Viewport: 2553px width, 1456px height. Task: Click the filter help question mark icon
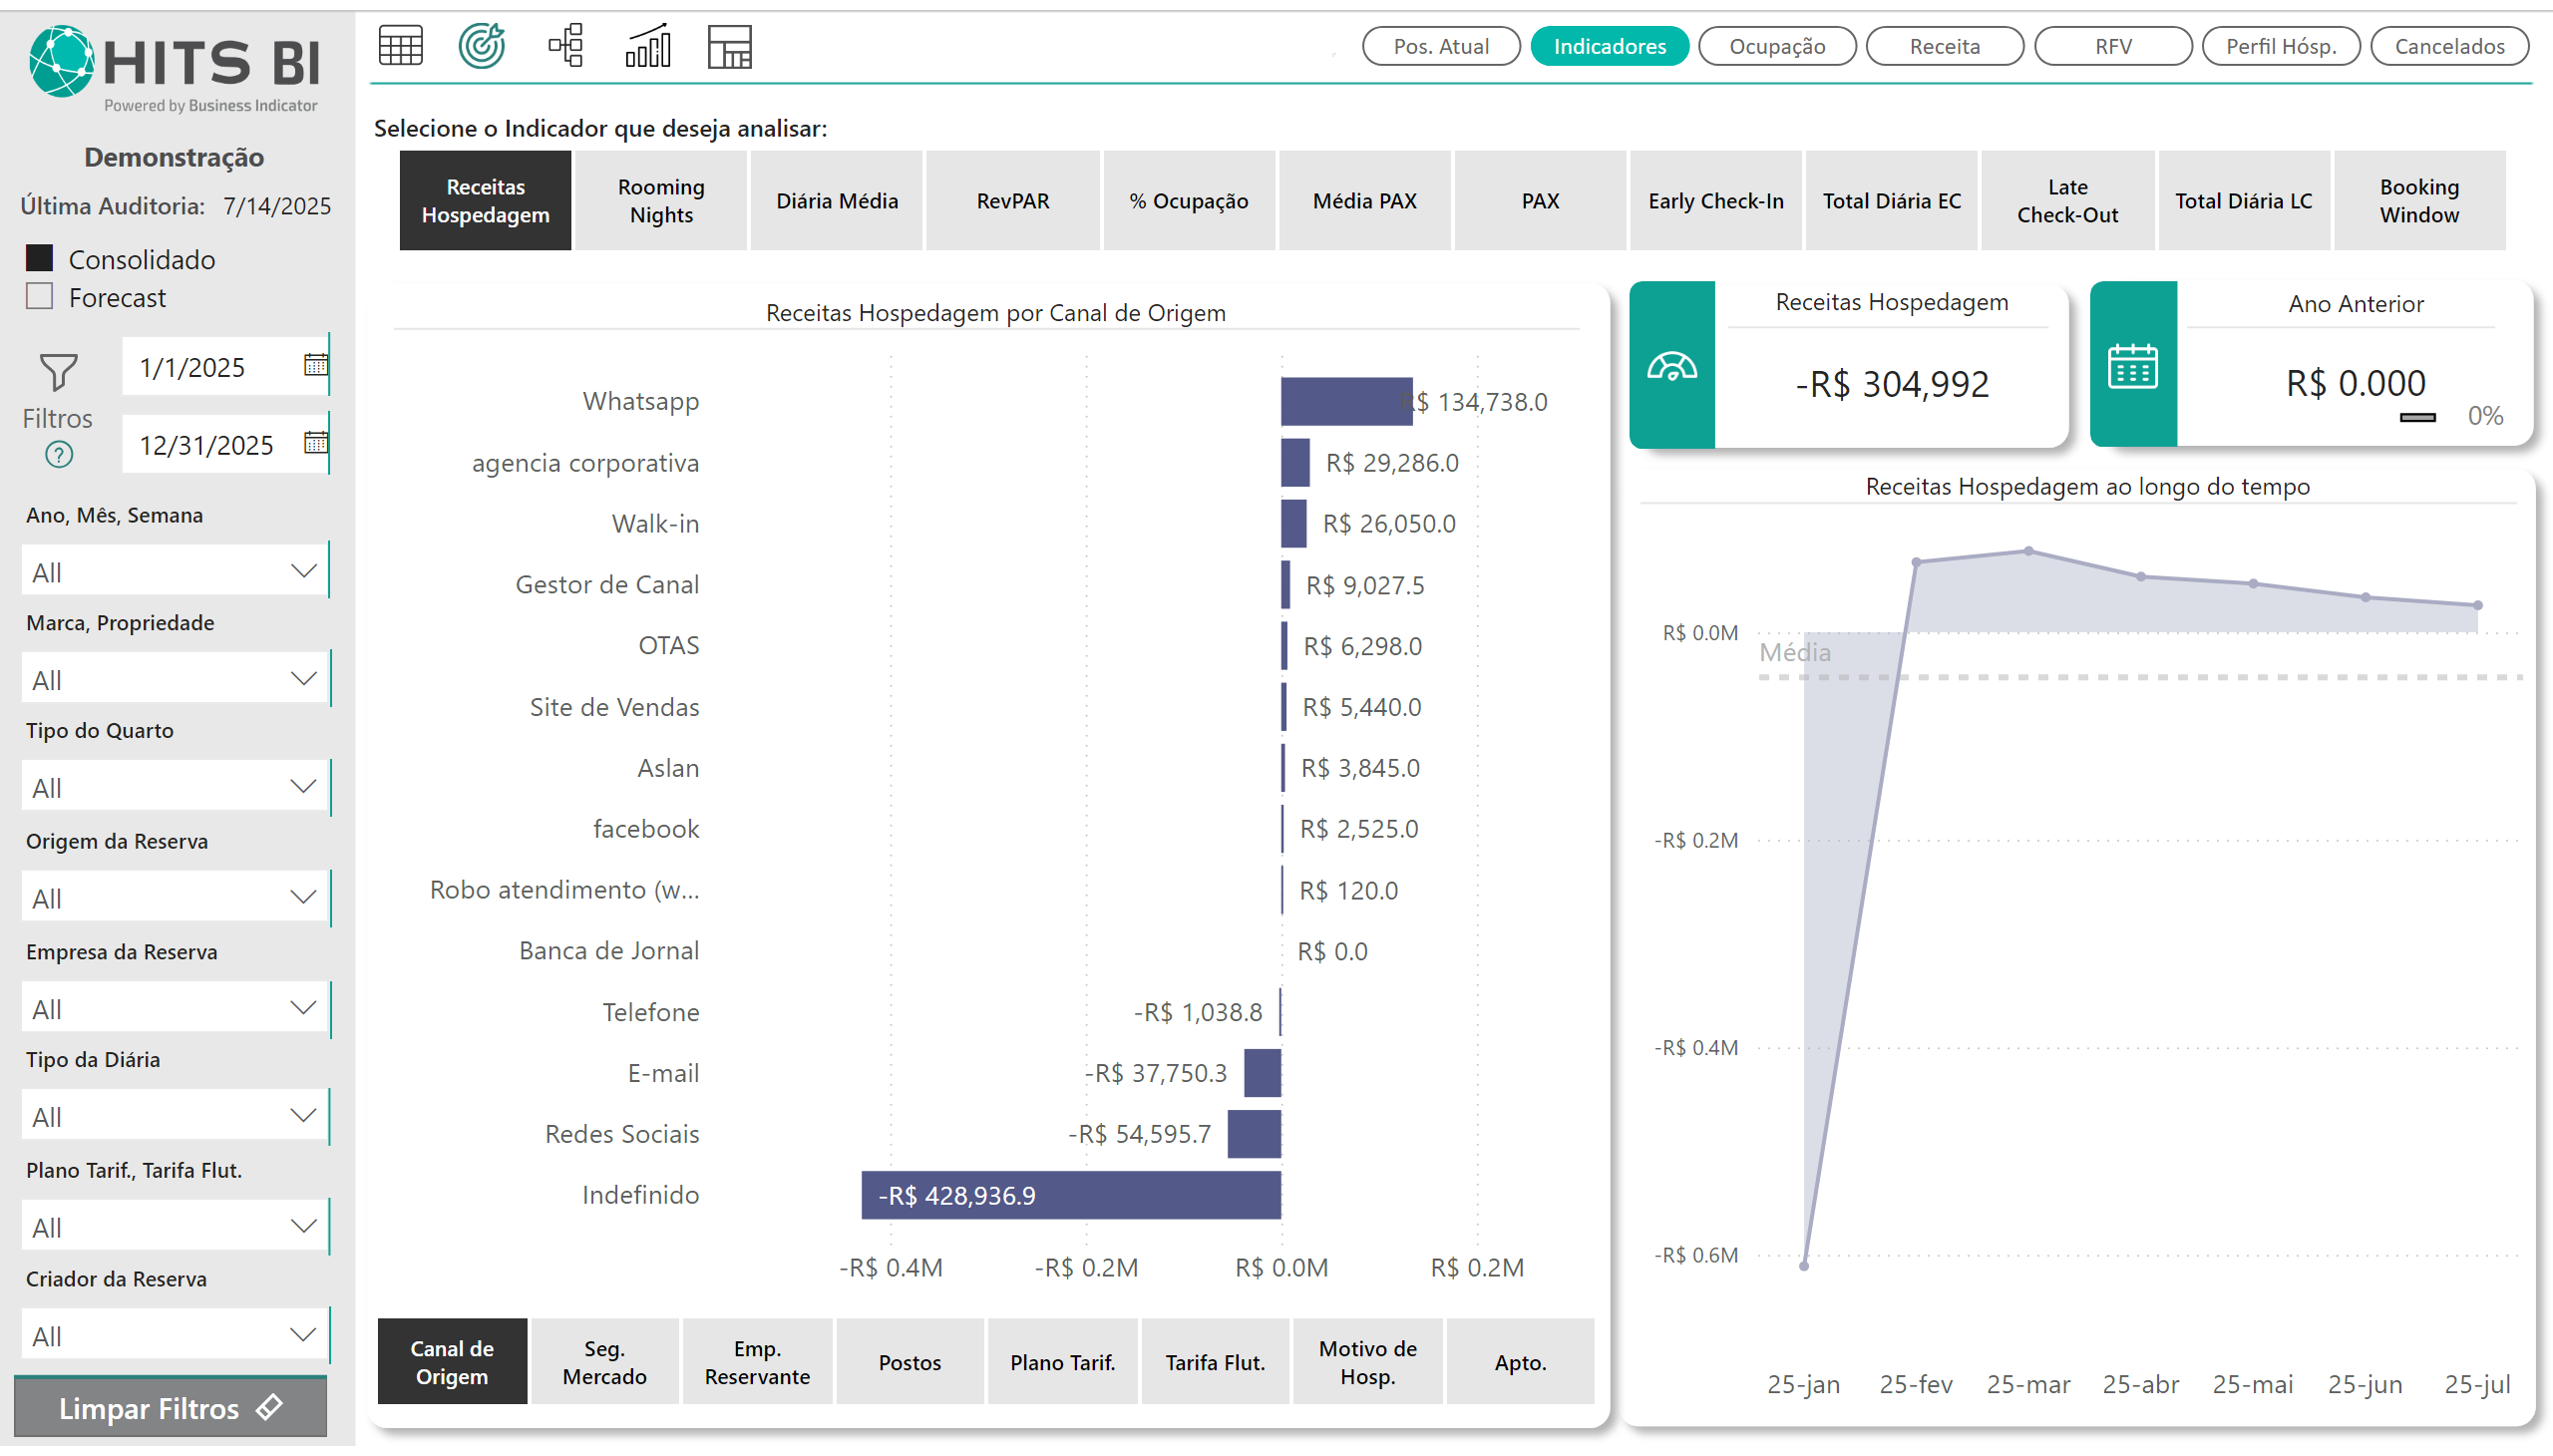pyautogui.click(x=59, y=455)
